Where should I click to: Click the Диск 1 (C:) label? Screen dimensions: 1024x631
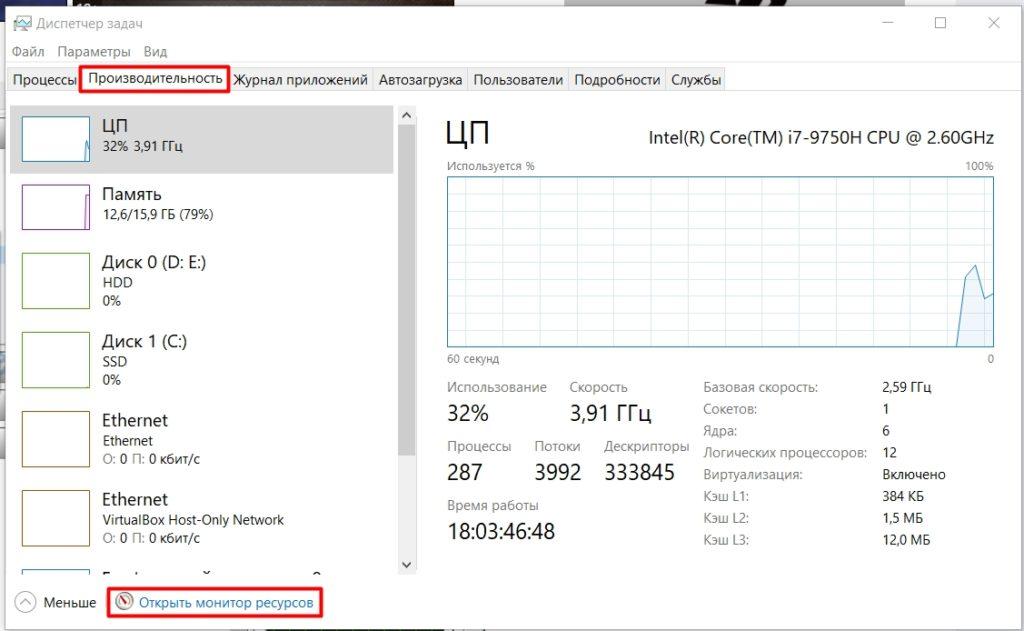144,342
